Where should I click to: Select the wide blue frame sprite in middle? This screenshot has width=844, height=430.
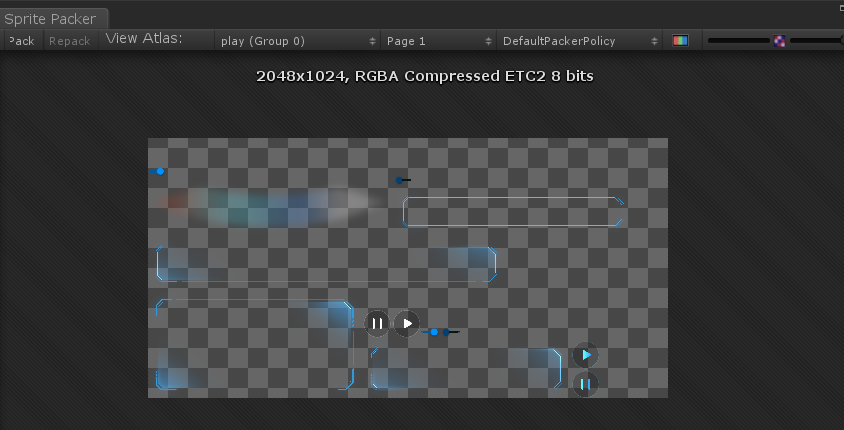click(x=326, y=264)
